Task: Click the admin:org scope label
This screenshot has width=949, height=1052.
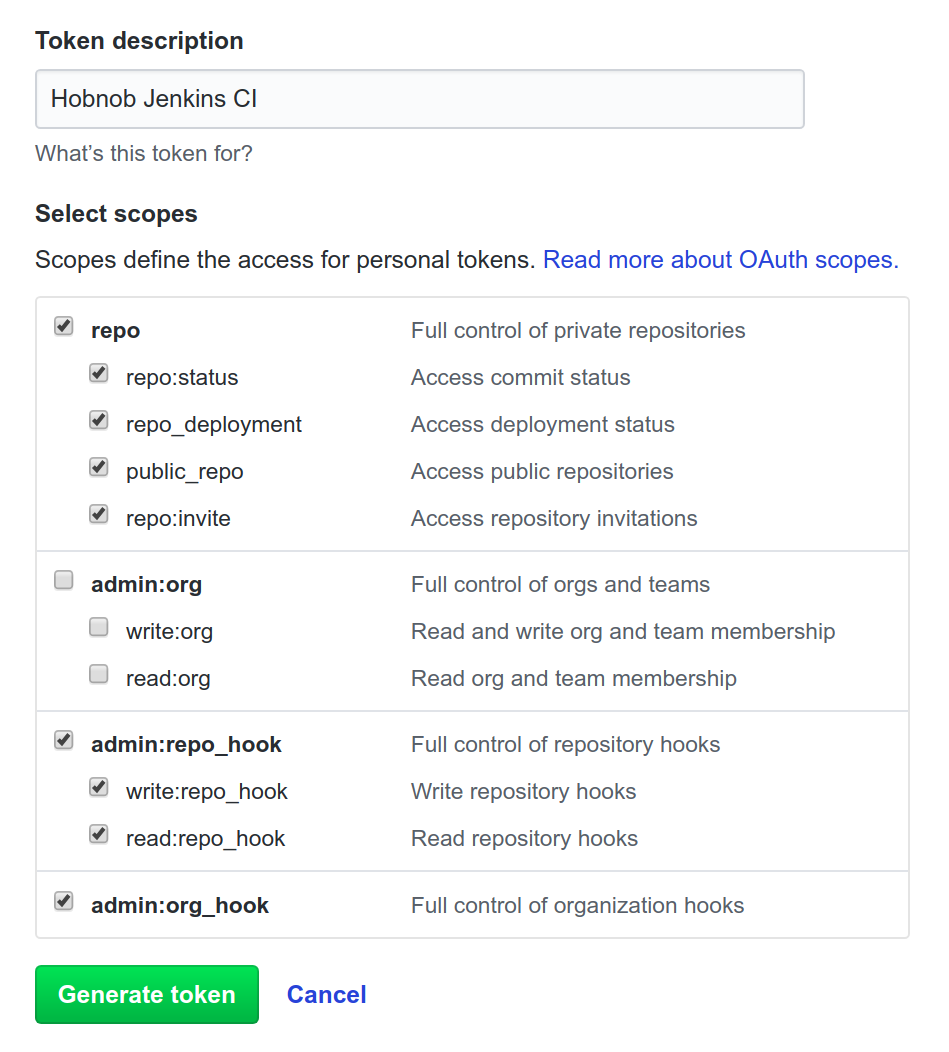Action: click(x=146, y=585)
